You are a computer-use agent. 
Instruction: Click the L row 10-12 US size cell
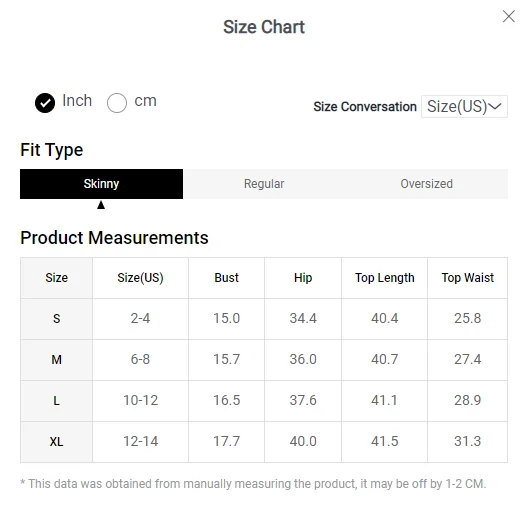tap(140, 400)
